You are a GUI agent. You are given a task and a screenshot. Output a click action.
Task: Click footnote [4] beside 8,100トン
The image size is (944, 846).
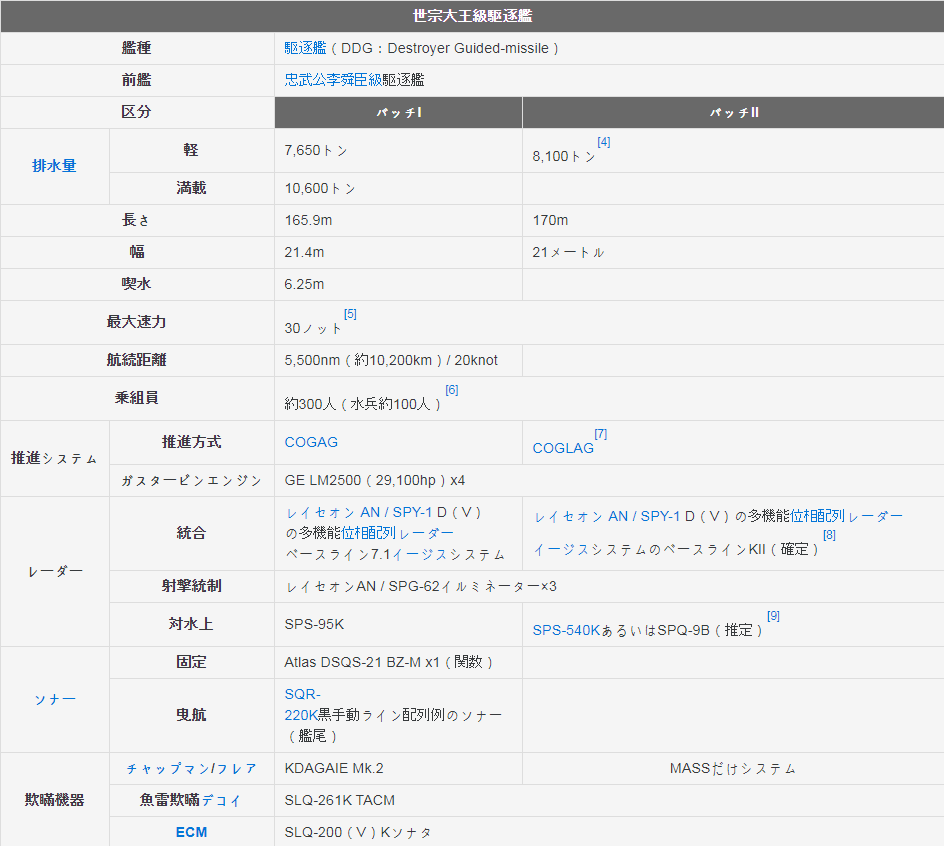(603, 142)
